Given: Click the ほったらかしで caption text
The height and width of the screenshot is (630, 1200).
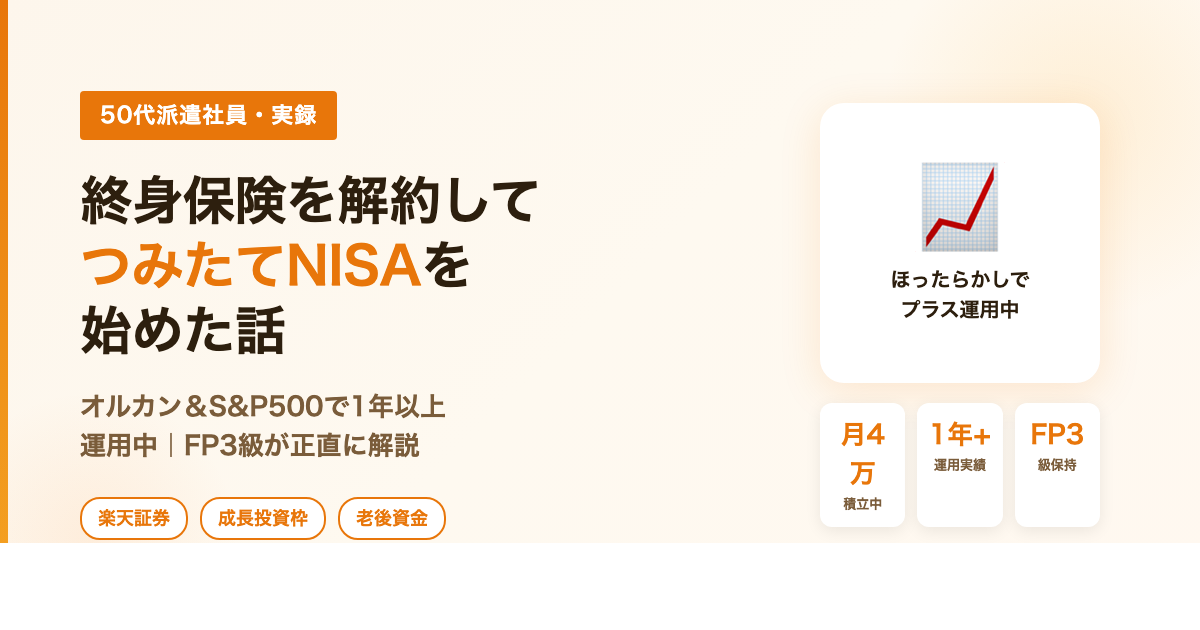Looking at the screenshot, I should tap(960, 279).
